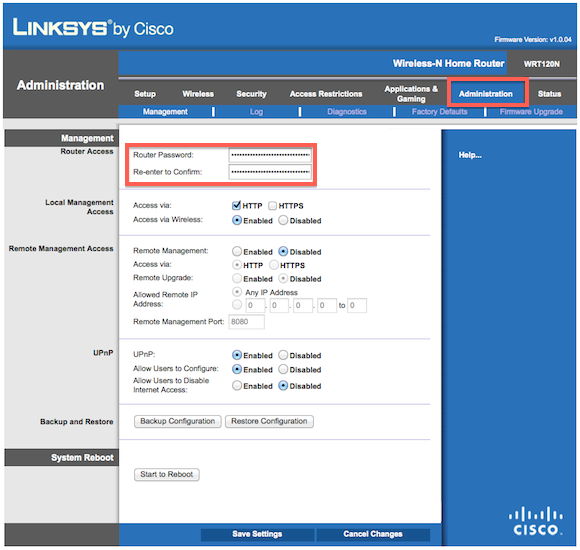Open the Log sub-tab
The height and width of the screenshot is (550, 580).
click(x=256, y=112)
